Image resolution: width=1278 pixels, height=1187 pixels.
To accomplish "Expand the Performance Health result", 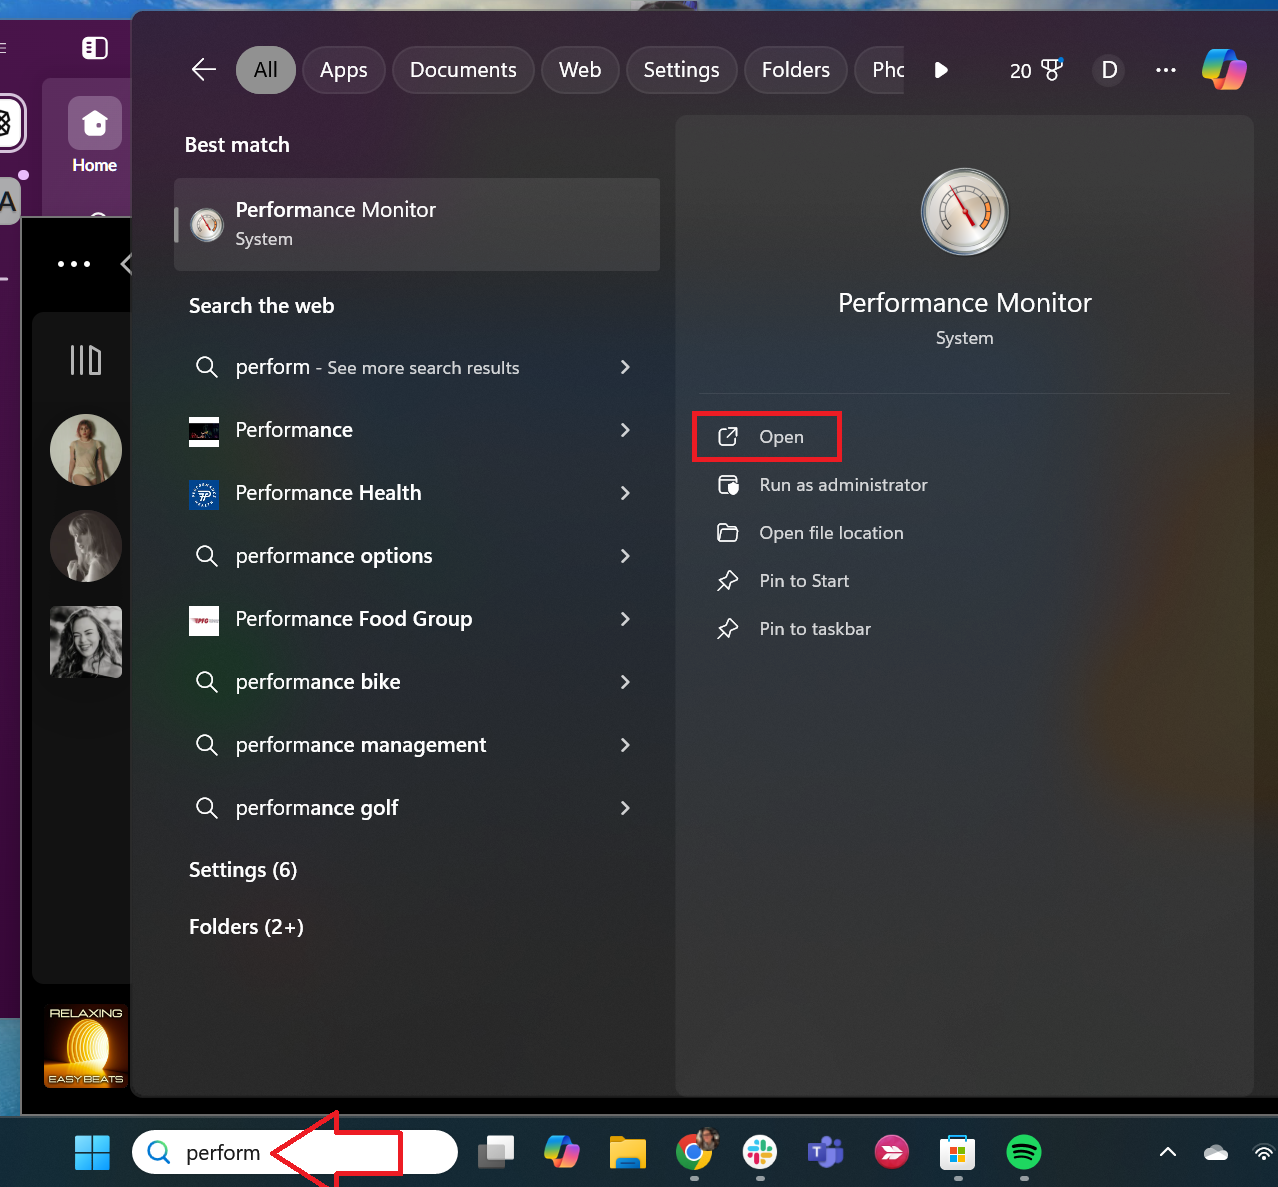I will tap(624, 493).
